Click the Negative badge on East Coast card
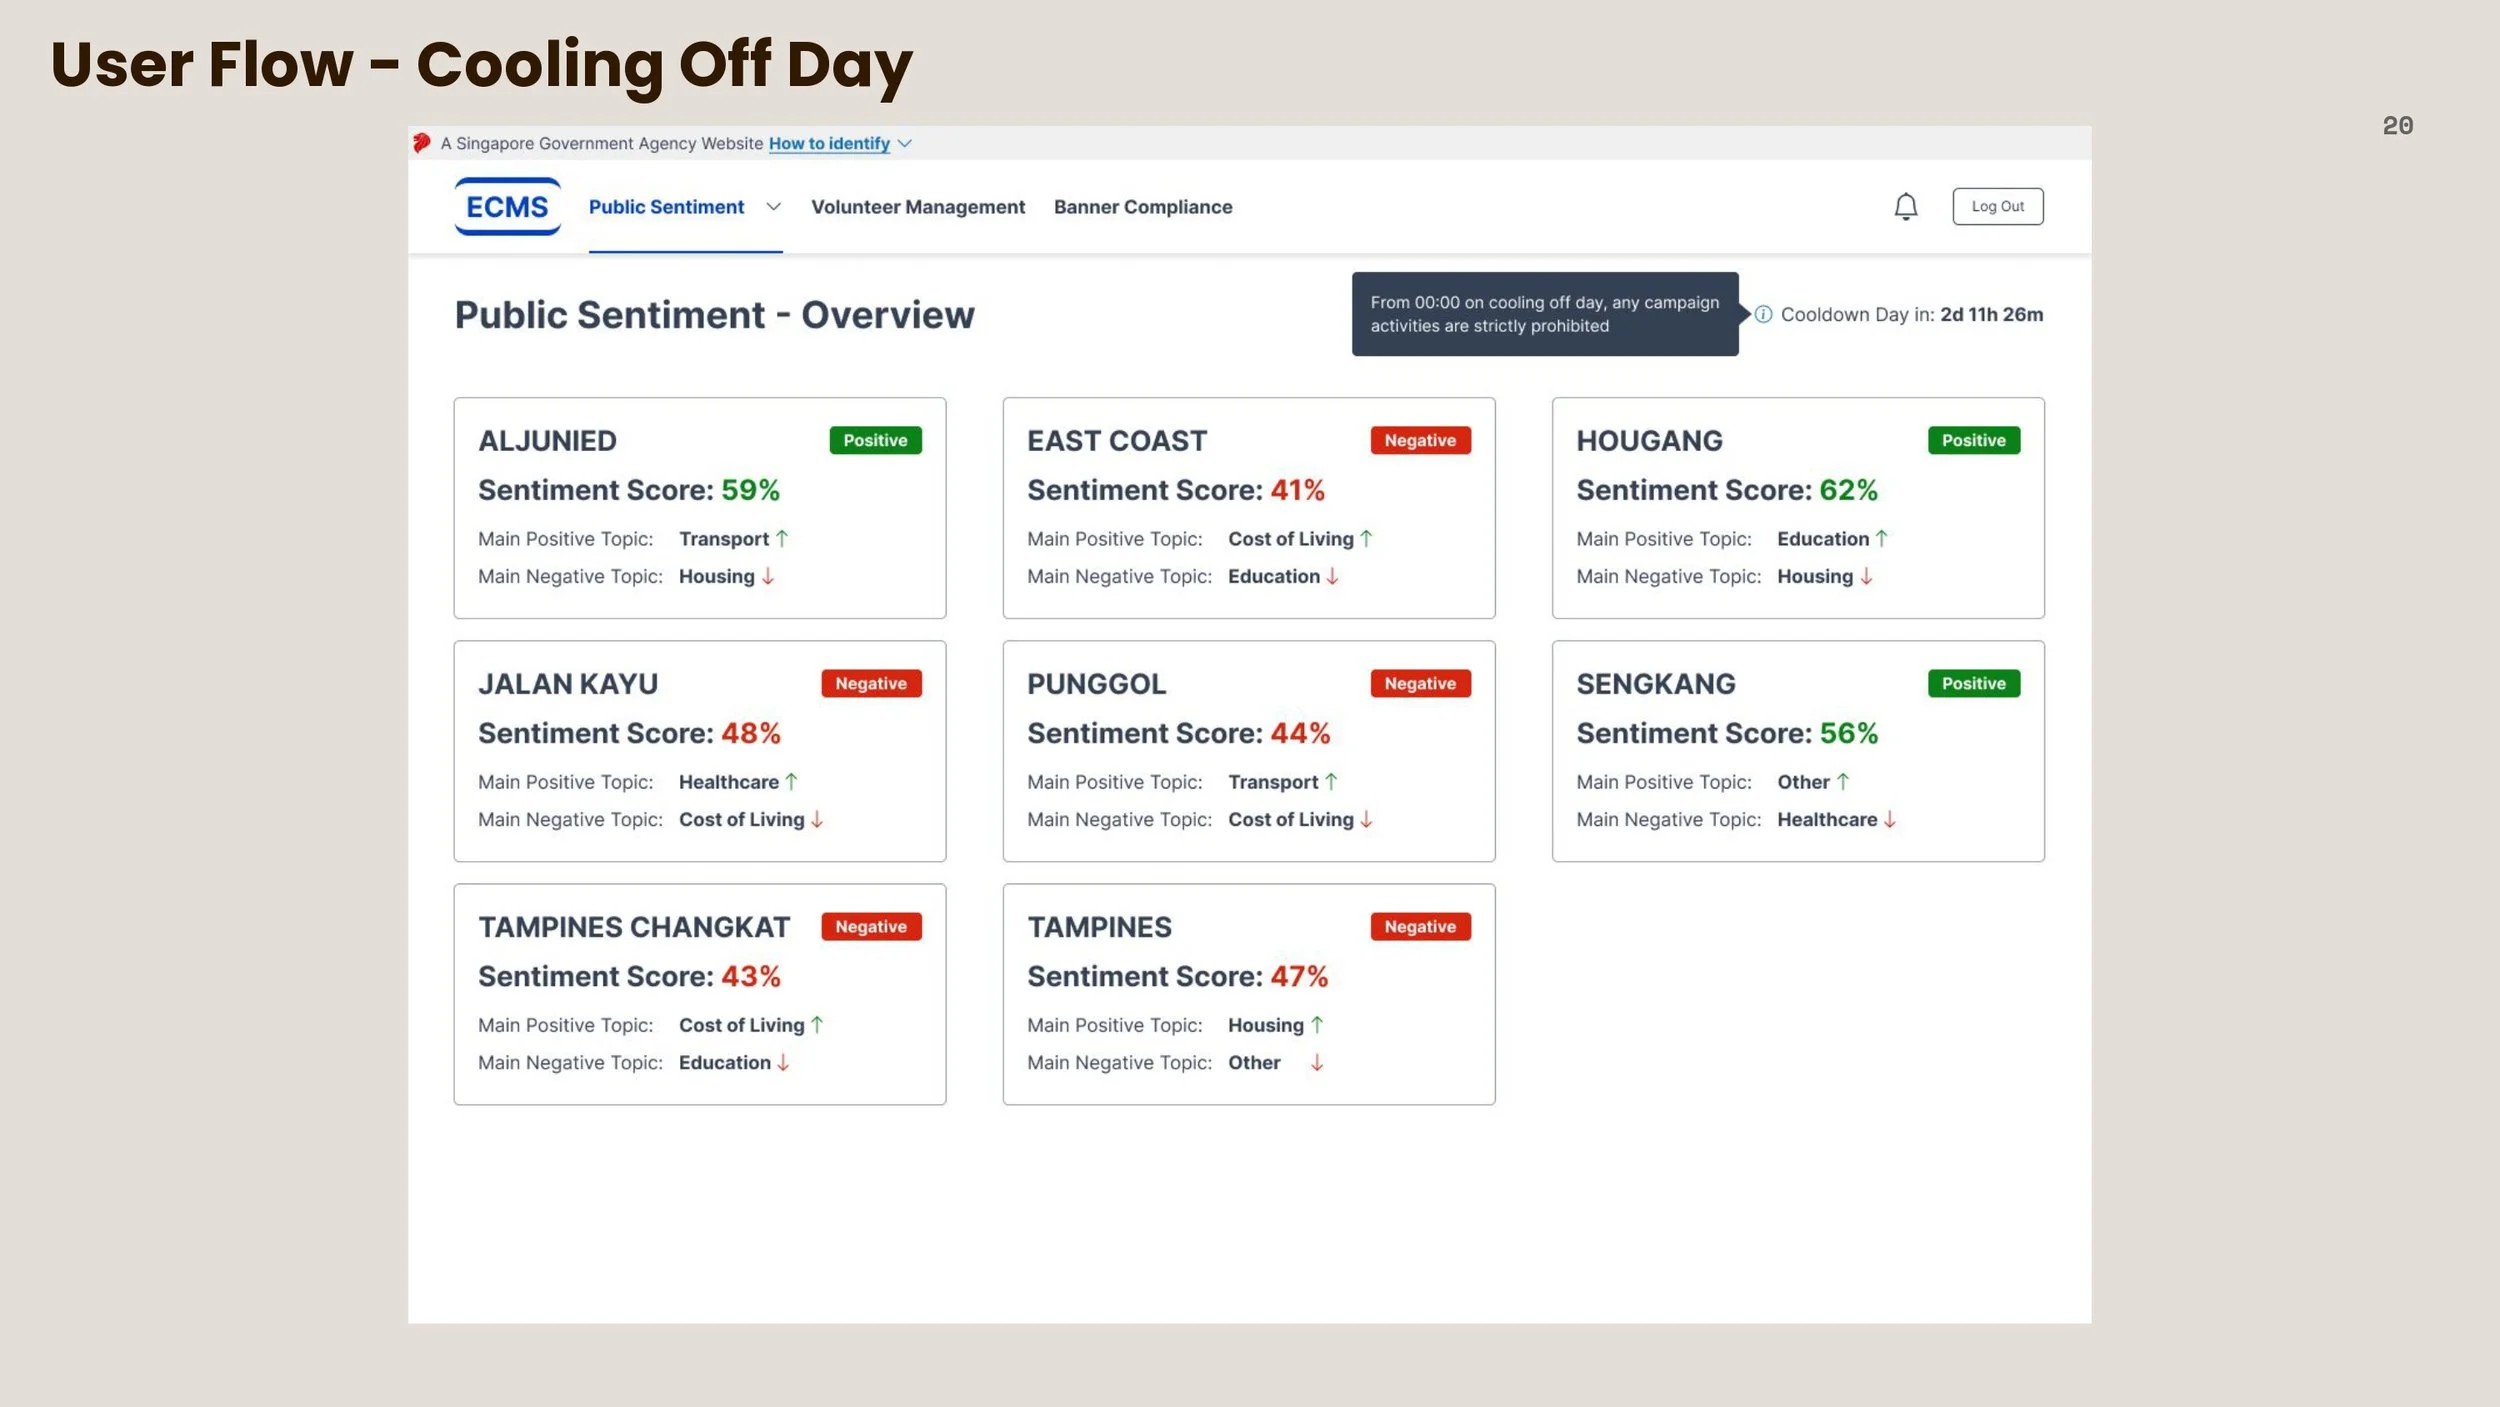The image size is (2500, 1407). (1420, 440)
